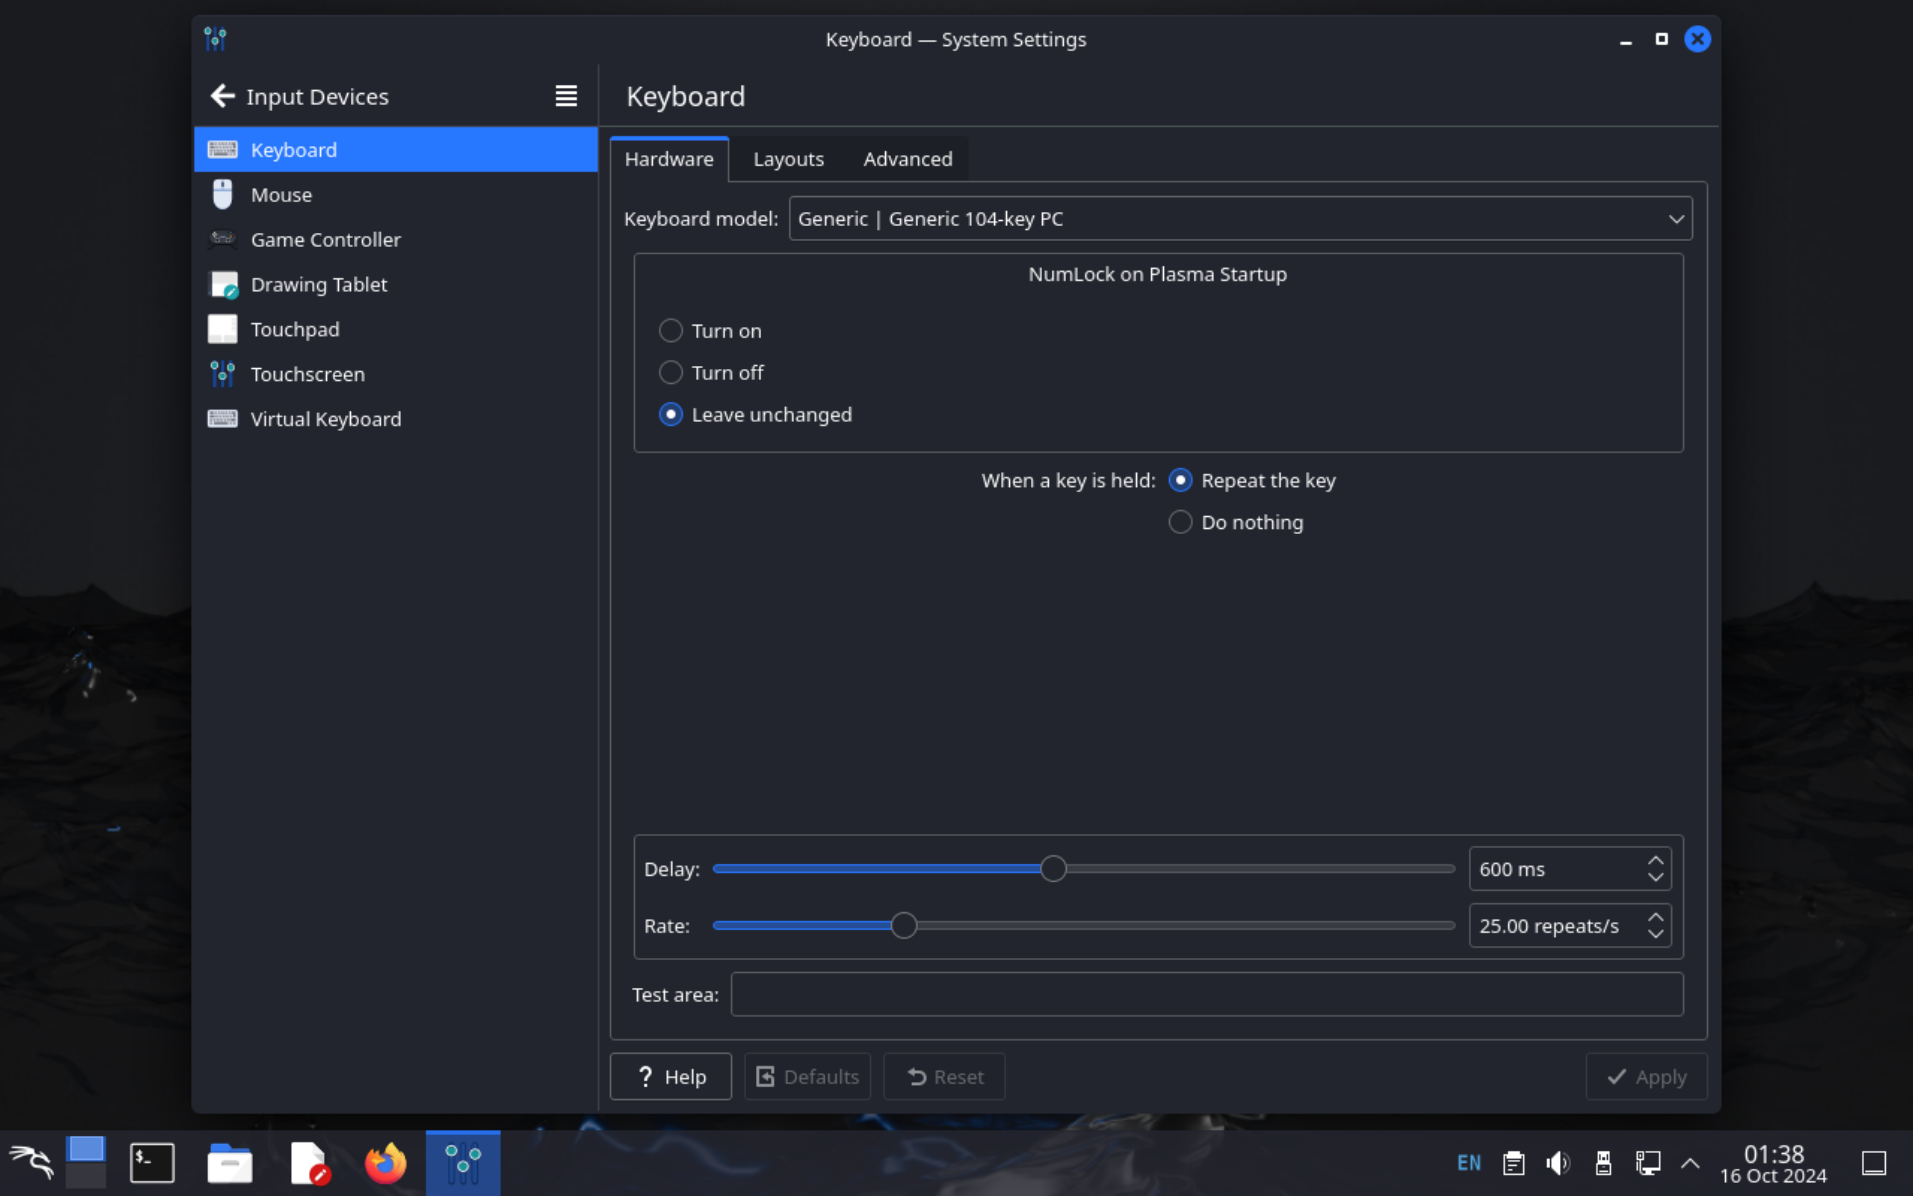The height and width of the screenshot is (1196, 1913).
Task: Open Game Controller settings
Action: click(x=324, y=239)
